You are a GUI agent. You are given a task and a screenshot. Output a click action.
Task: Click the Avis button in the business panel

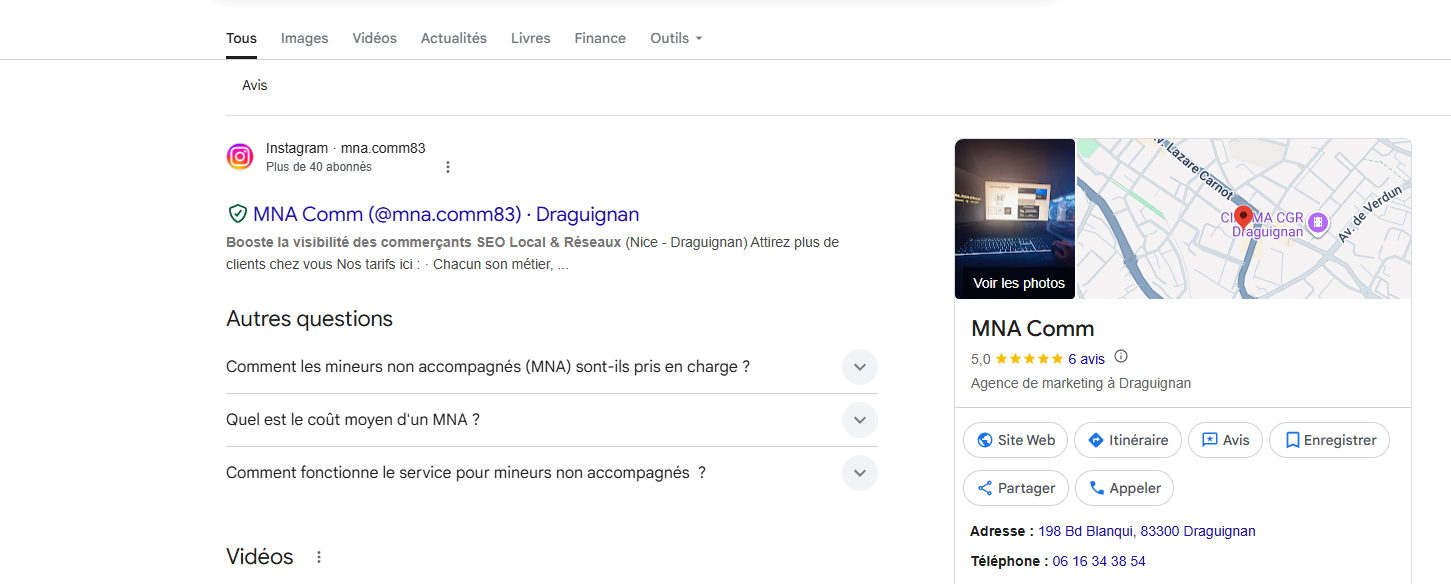(x=1225, y=440)
